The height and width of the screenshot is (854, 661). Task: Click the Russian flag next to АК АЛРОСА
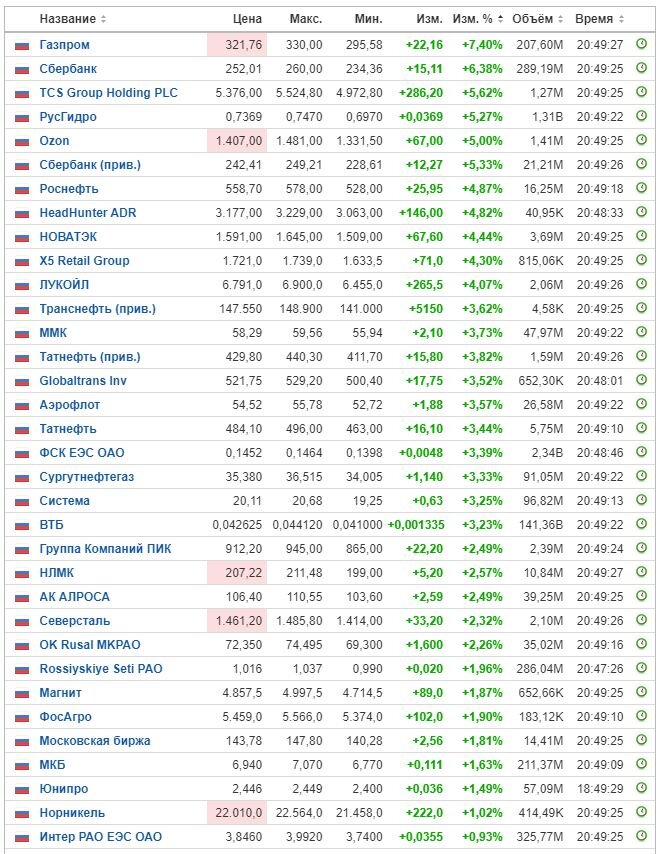point(22,597)
